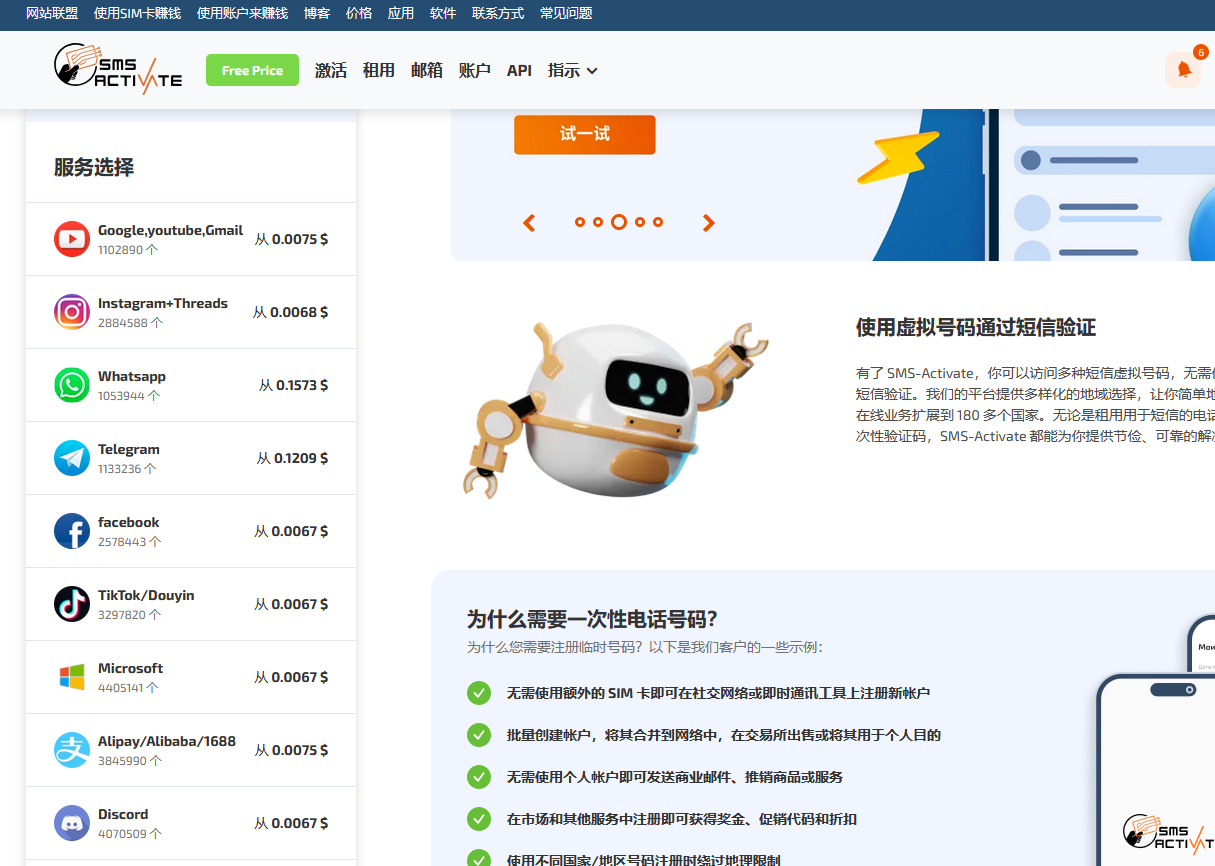Pick the Telegram service icon
The image size is (1215, 866).
click(72, 458)
